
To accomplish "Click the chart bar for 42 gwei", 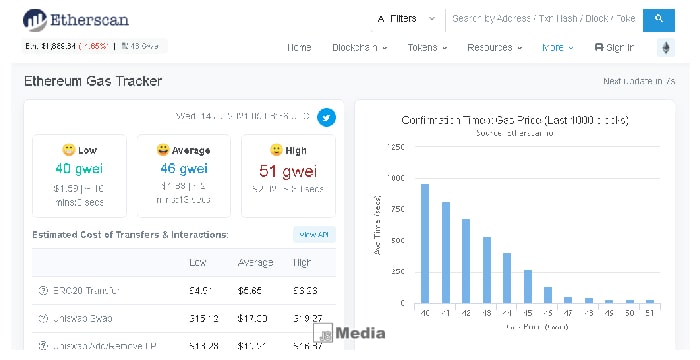I will point(466,261).
